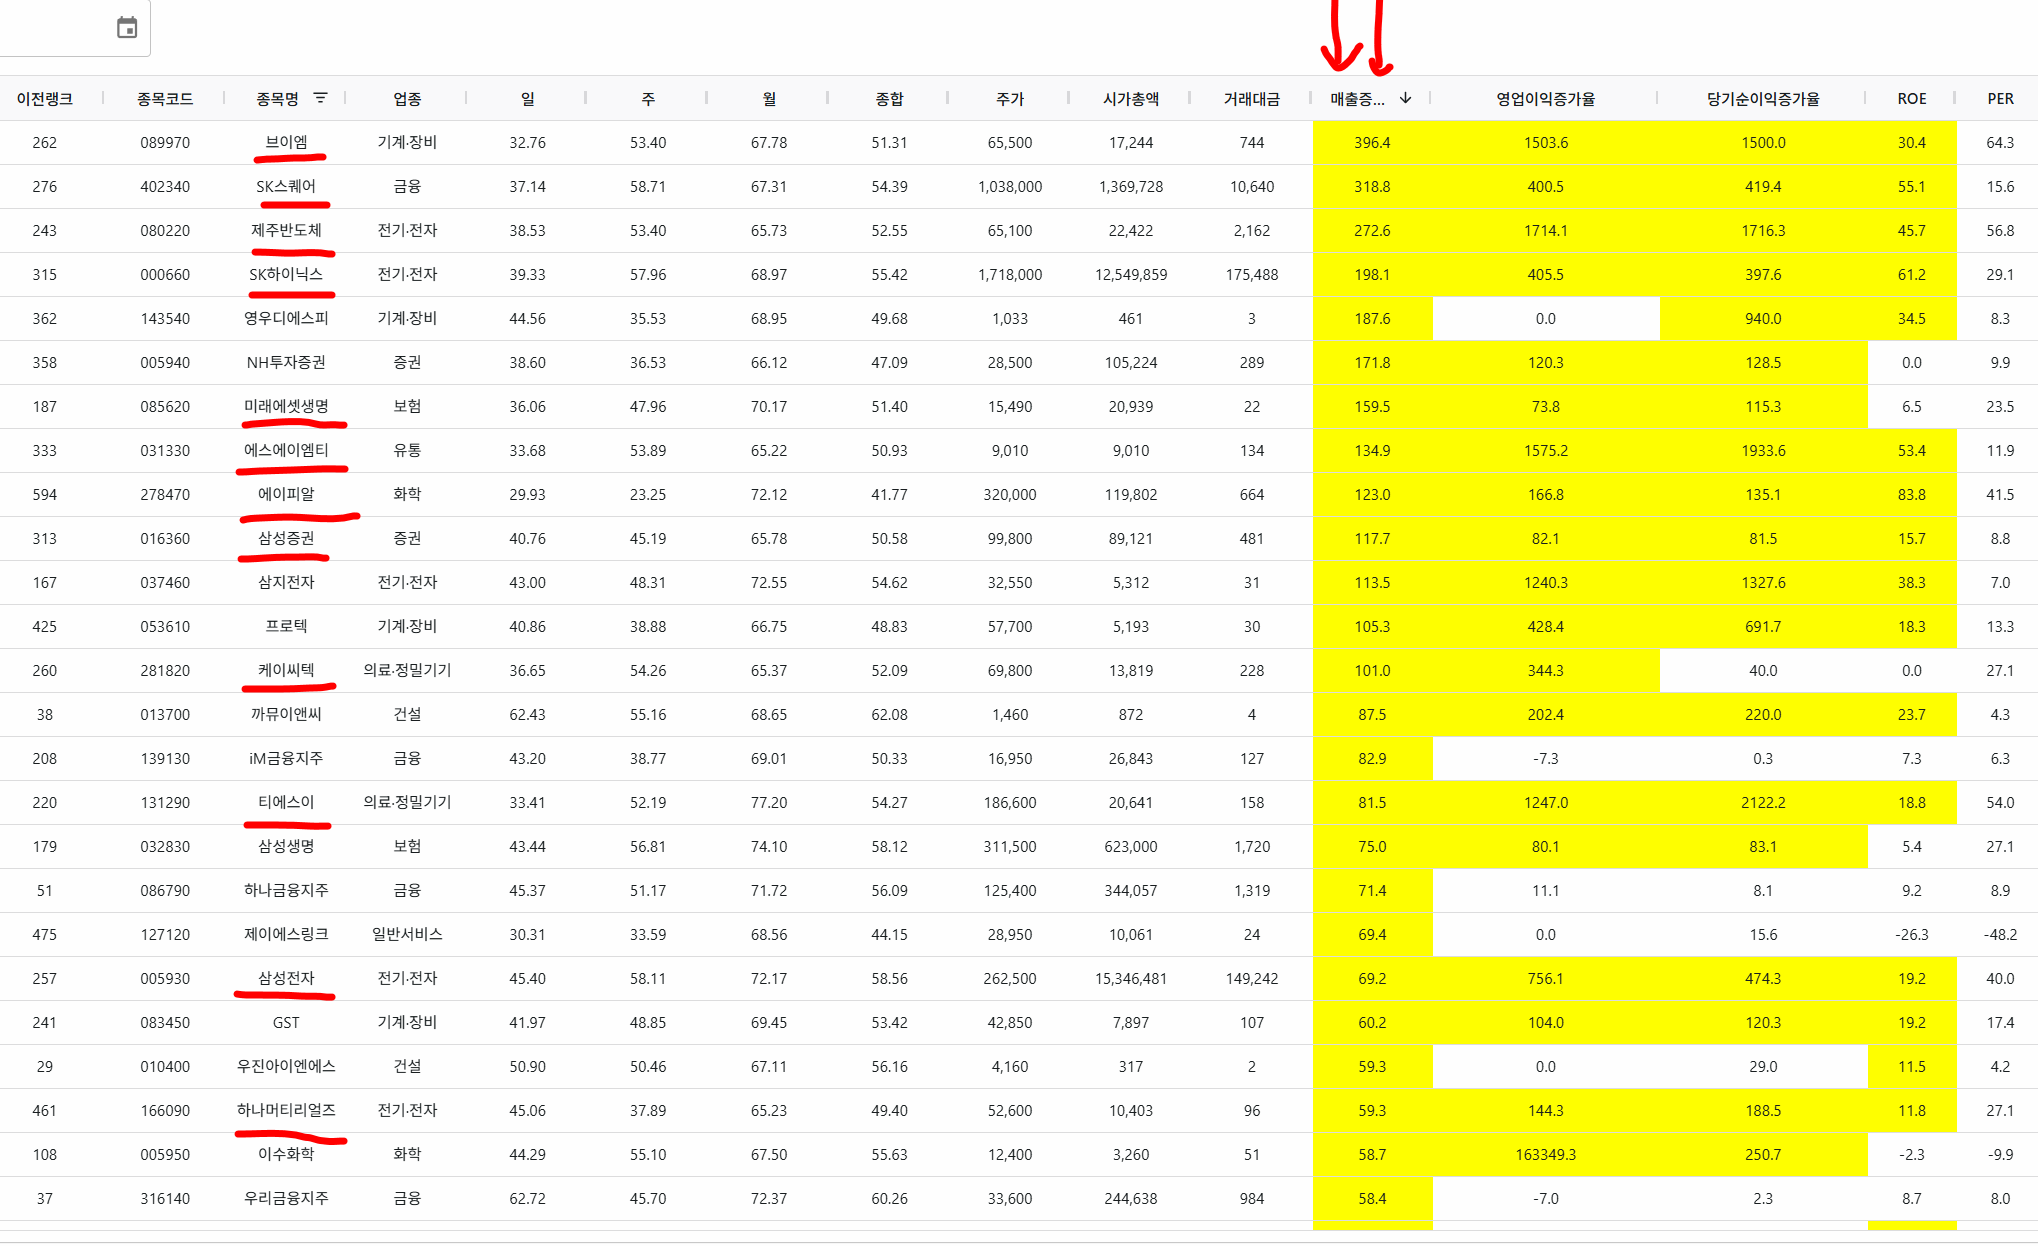Select the stock name NH투자증권

tap(286, 363)
